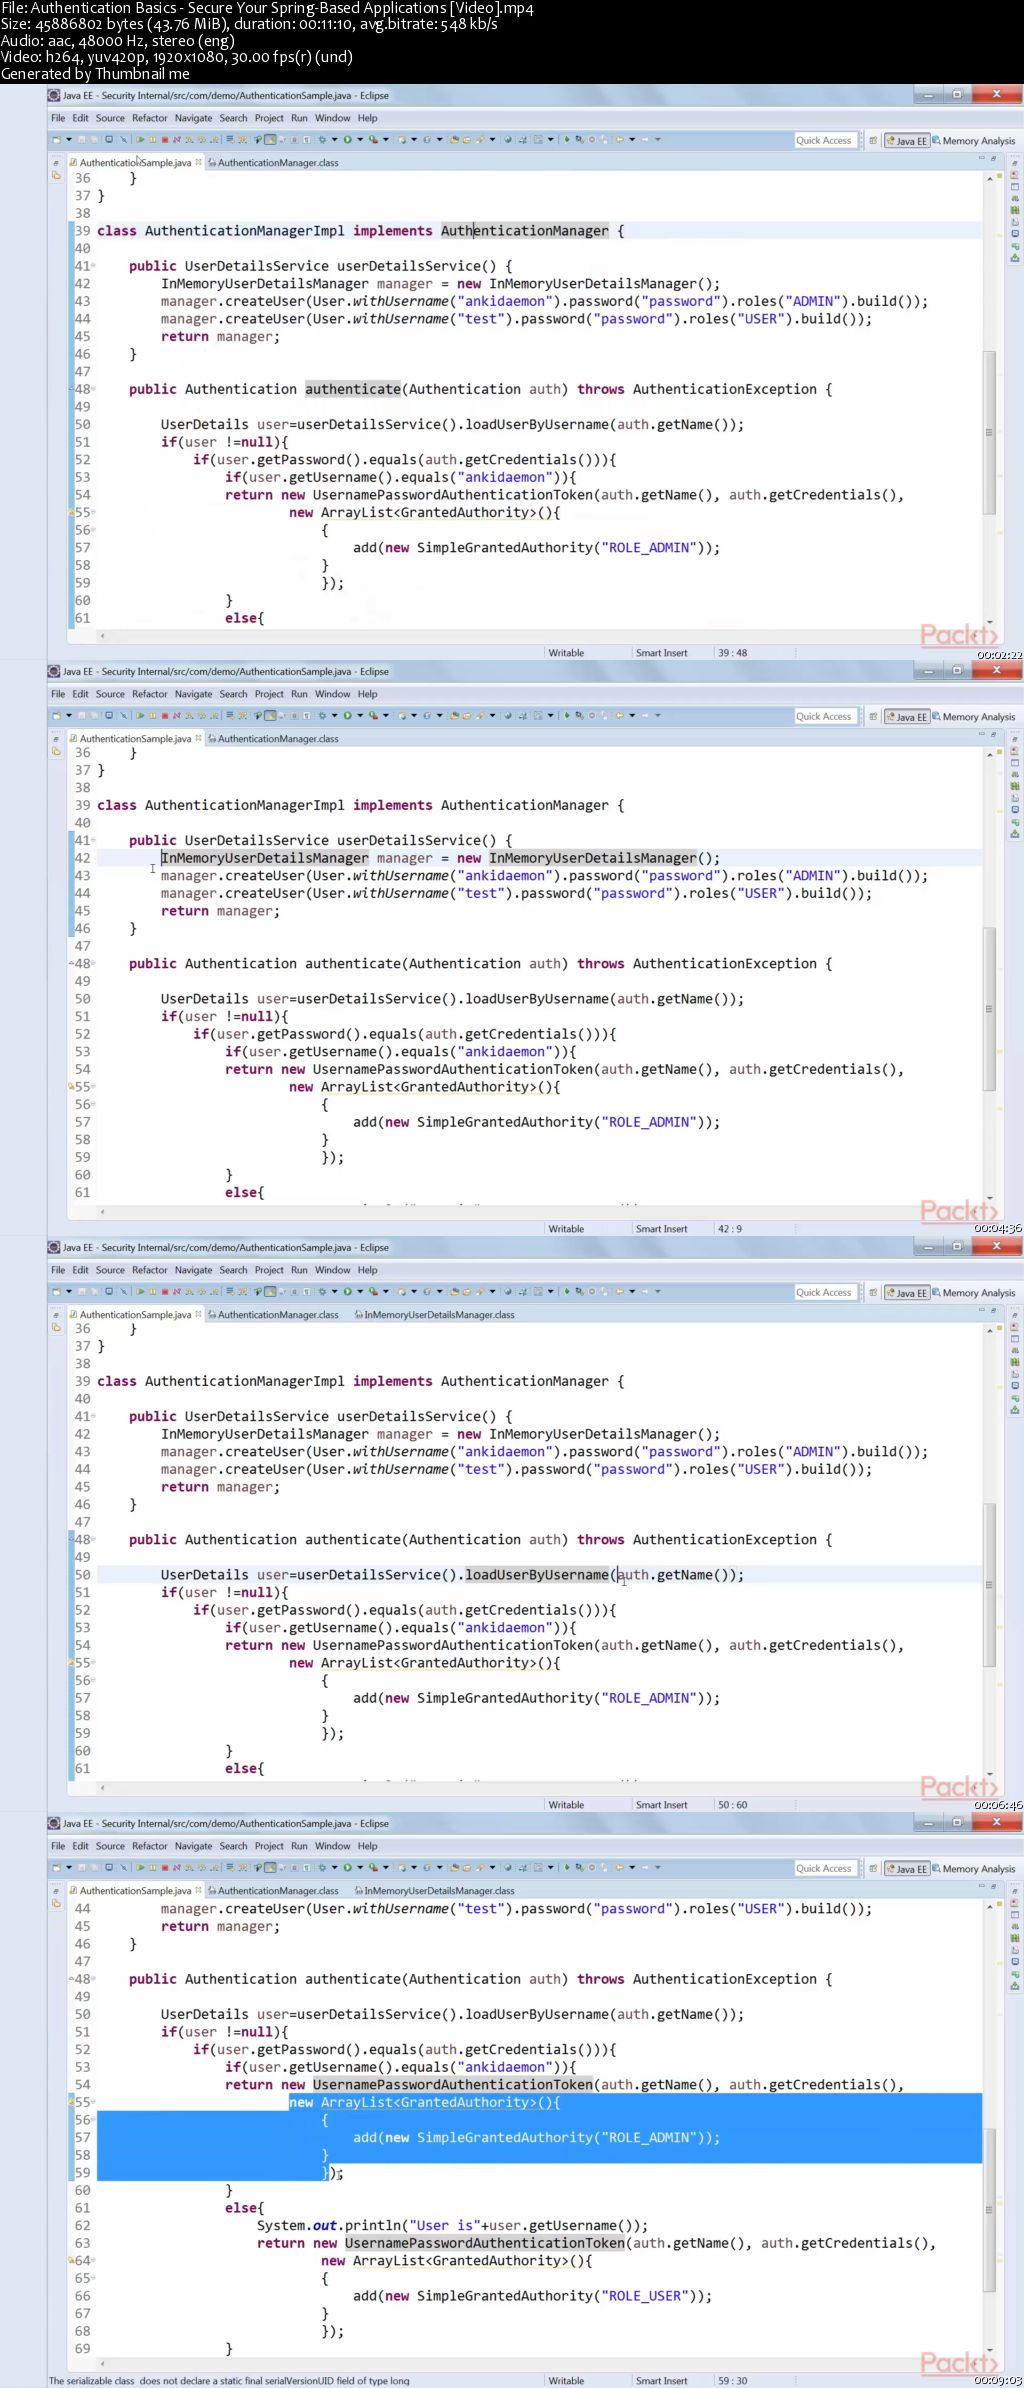Open Window menu in the 00:09:03 frame
The image size is (1024, 2388).
[x=333, y=1846]
